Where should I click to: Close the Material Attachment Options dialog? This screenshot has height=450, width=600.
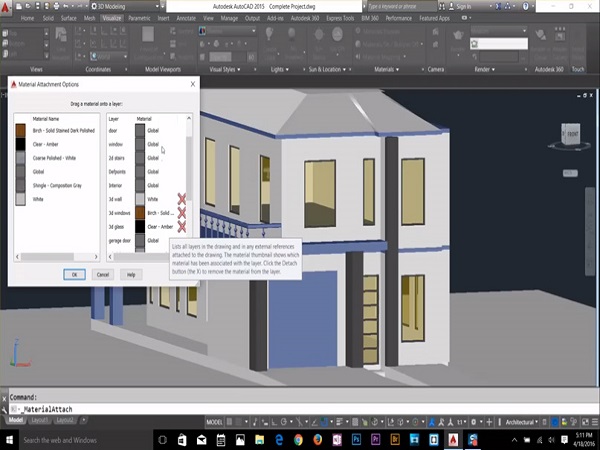(193, 84)
